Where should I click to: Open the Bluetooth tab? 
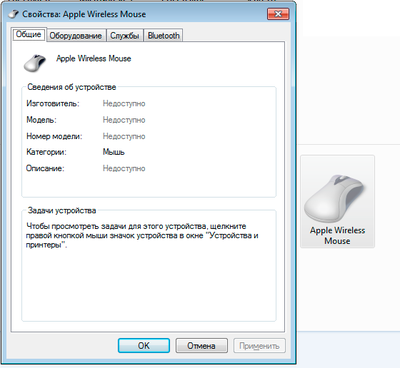coord(163,35)
